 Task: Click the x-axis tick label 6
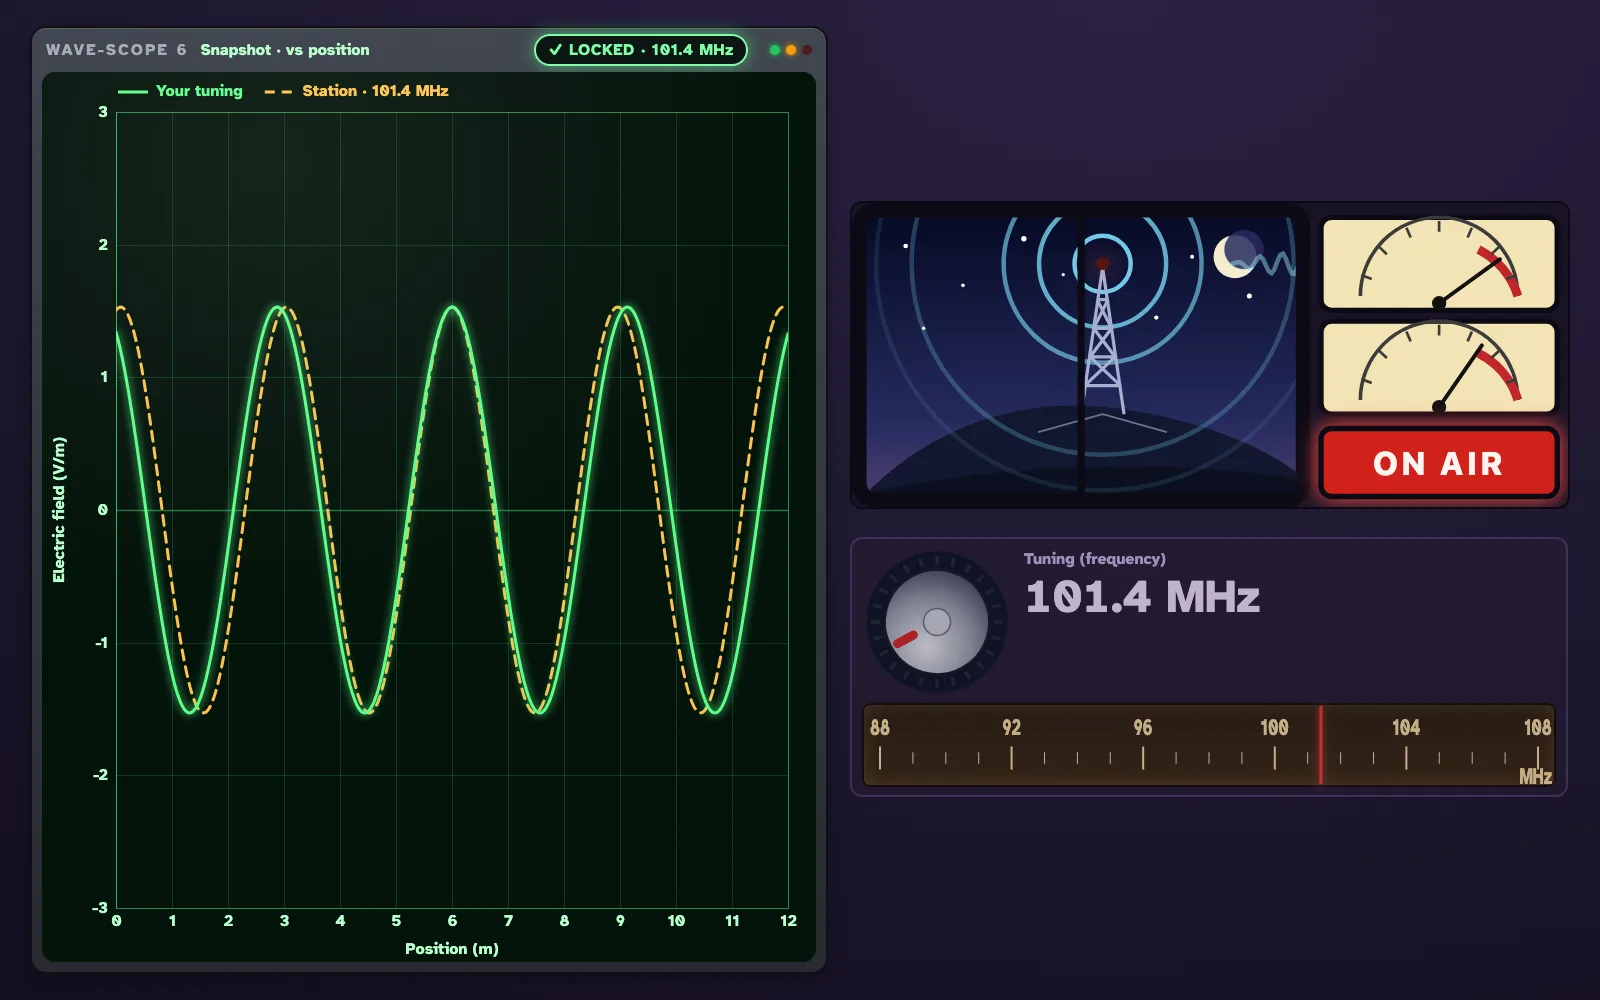click(452, 921)
